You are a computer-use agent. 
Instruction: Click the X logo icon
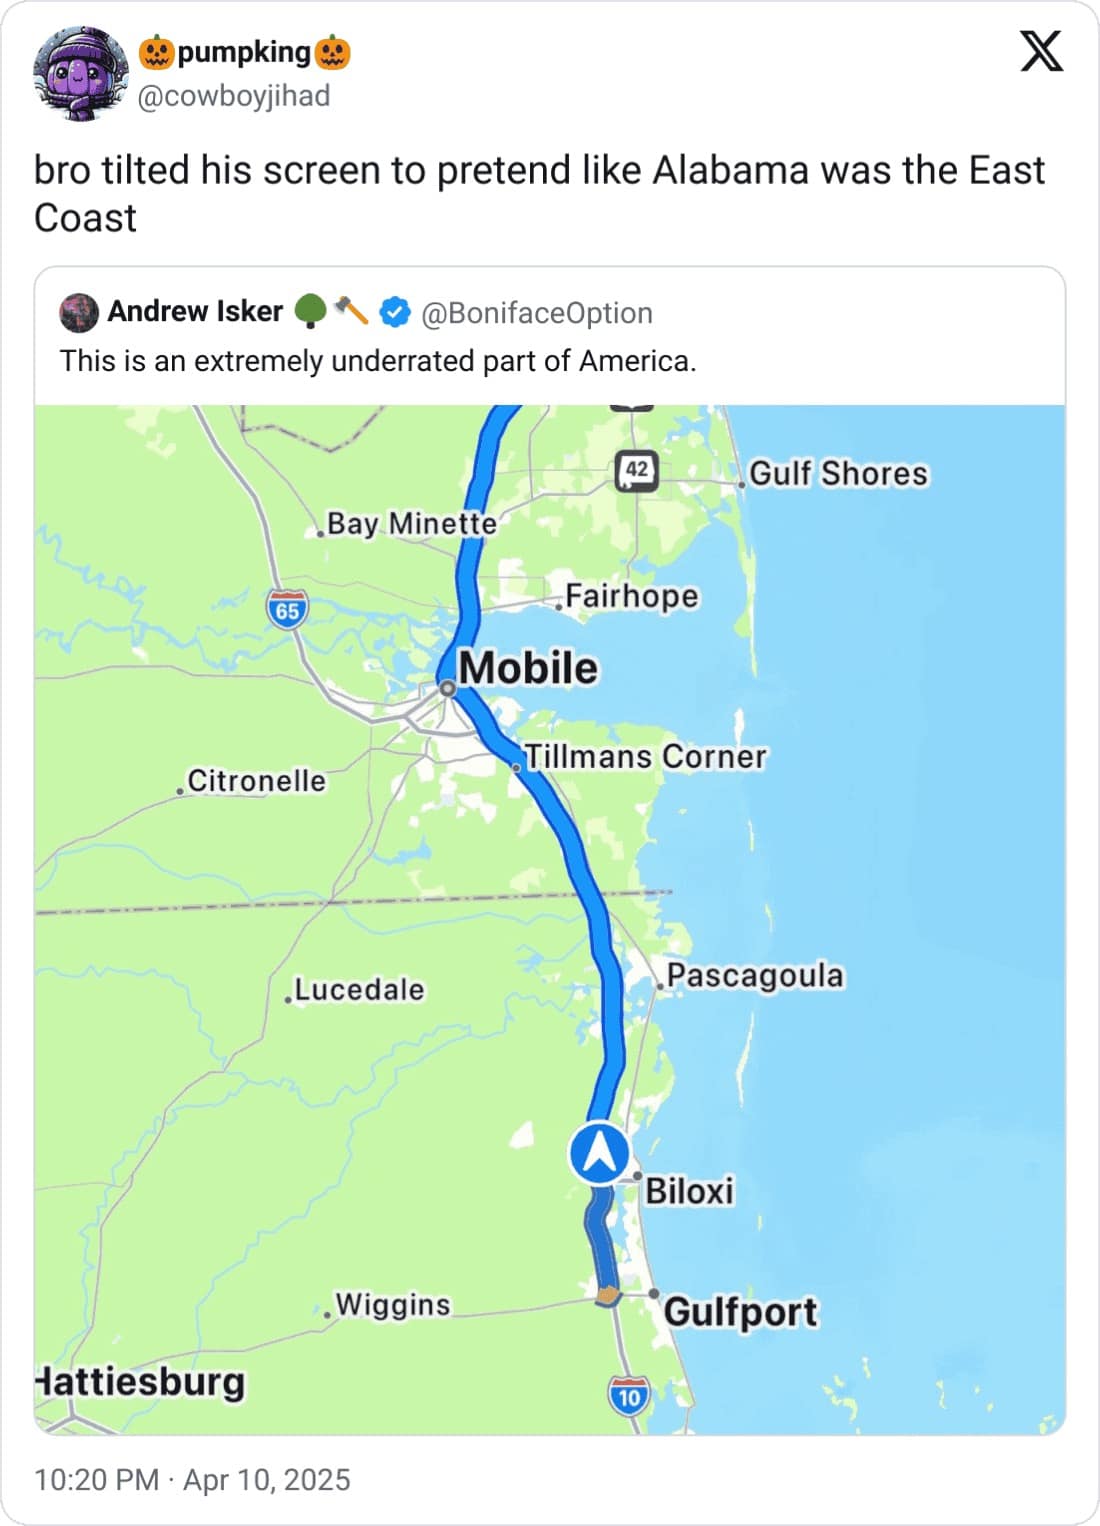(1041, 51)
